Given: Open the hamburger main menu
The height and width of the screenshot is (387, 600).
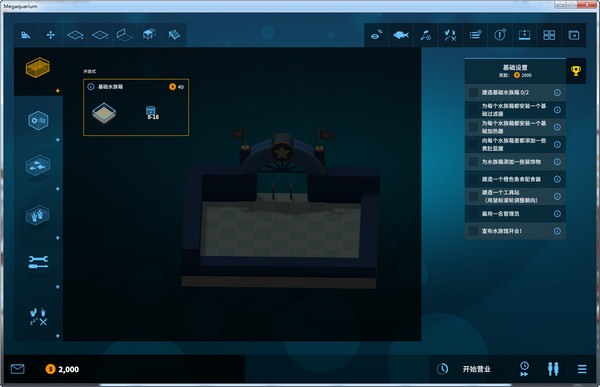Looking at the screenshot, I should point(582,369).
